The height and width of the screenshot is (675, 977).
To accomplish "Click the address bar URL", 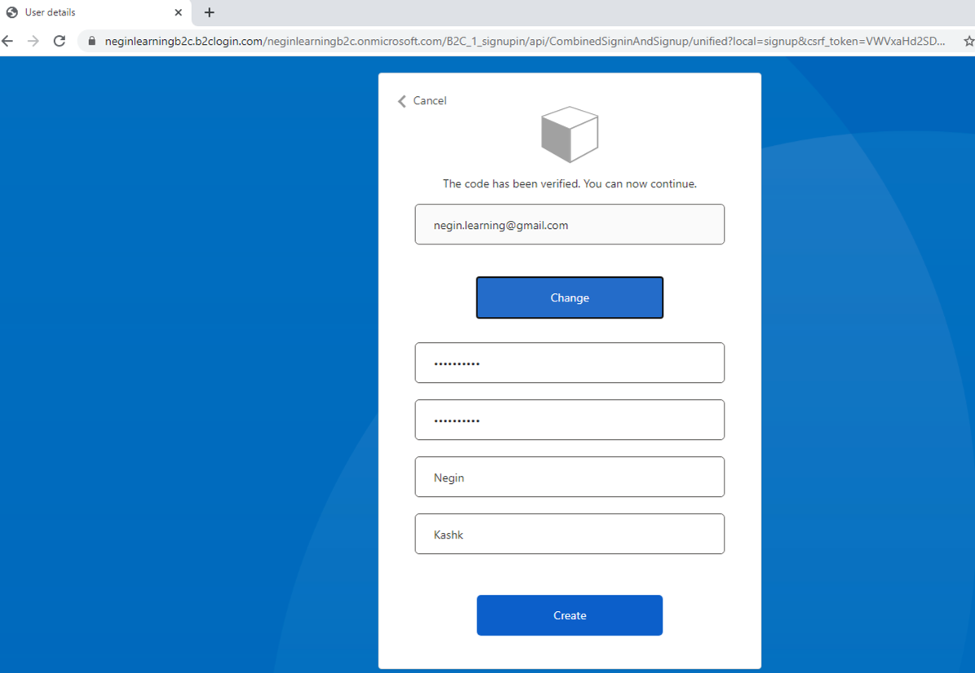I will coord(520,42).
